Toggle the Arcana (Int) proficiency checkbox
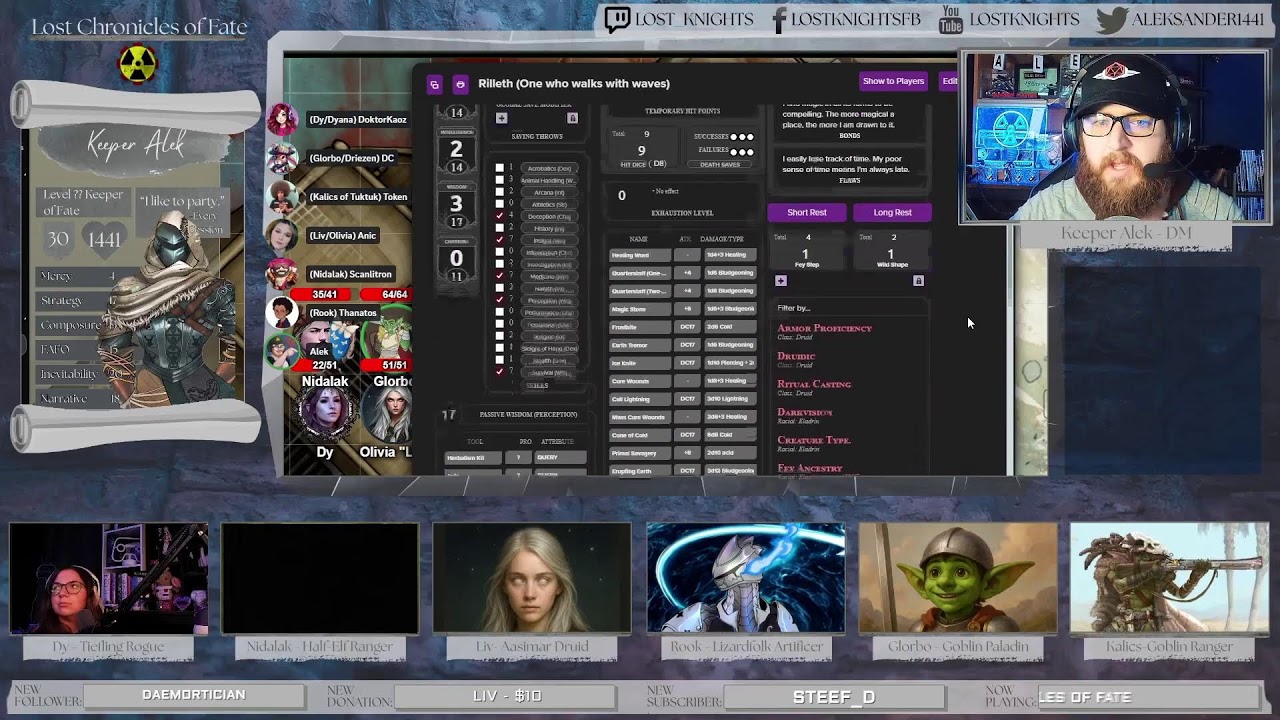Screen dimensions: 1280x720 pos(499,192)
